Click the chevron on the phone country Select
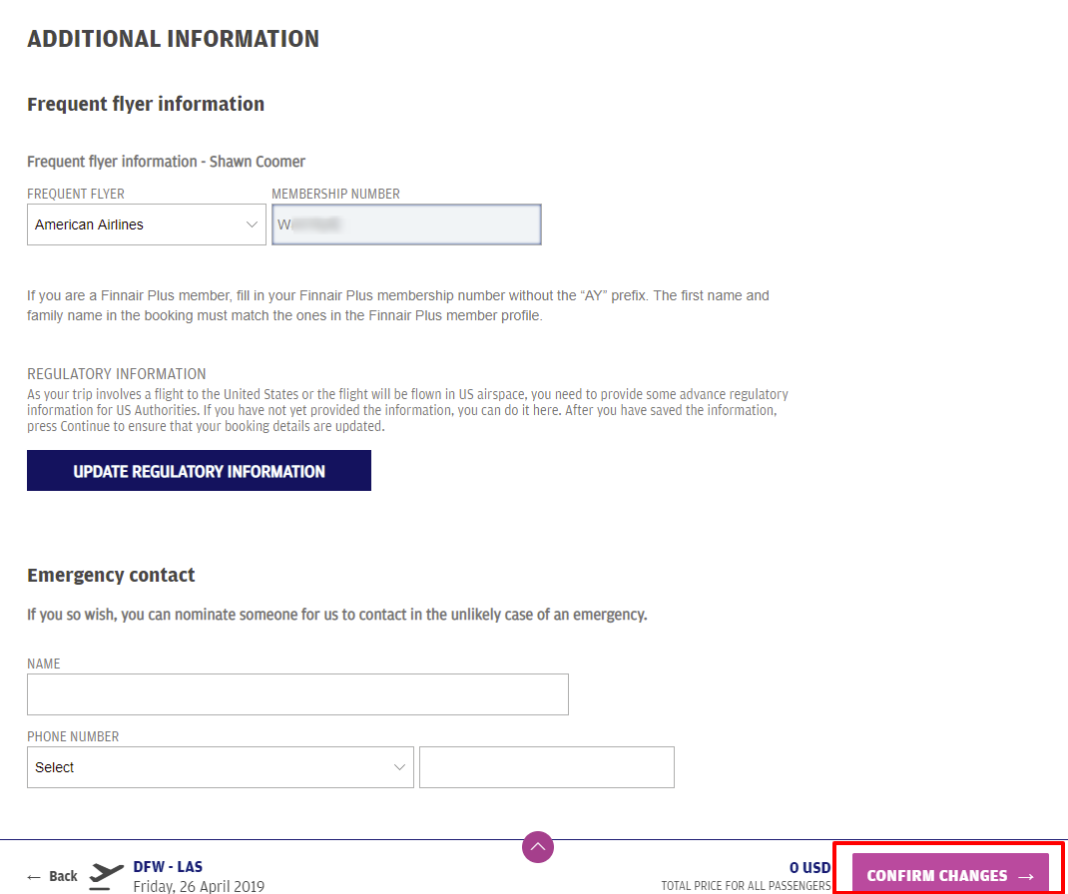 point(400,767)
